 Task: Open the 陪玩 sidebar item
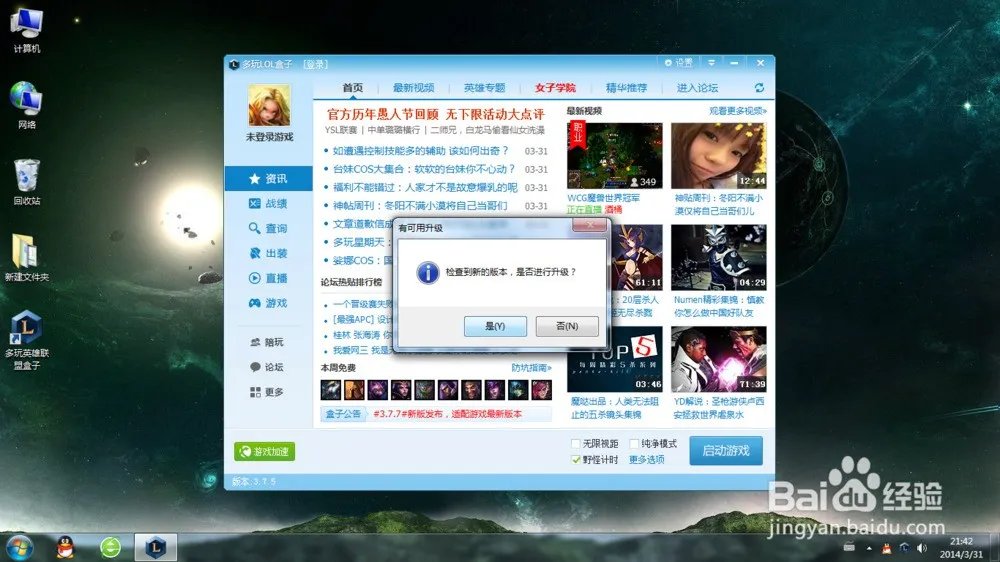pyautogui.click(x=267, y=343)
